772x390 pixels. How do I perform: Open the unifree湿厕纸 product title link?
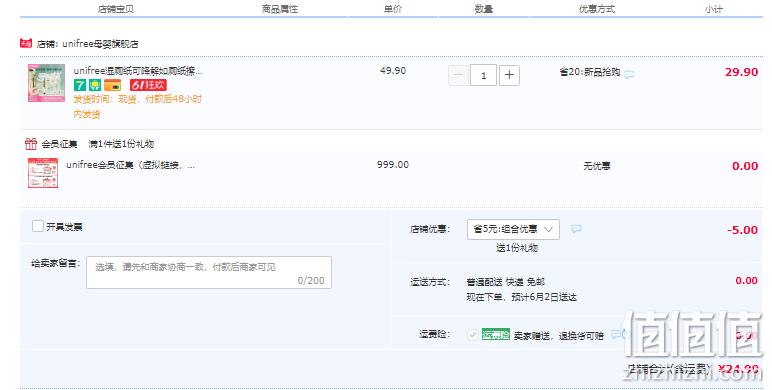coord(138,71)
